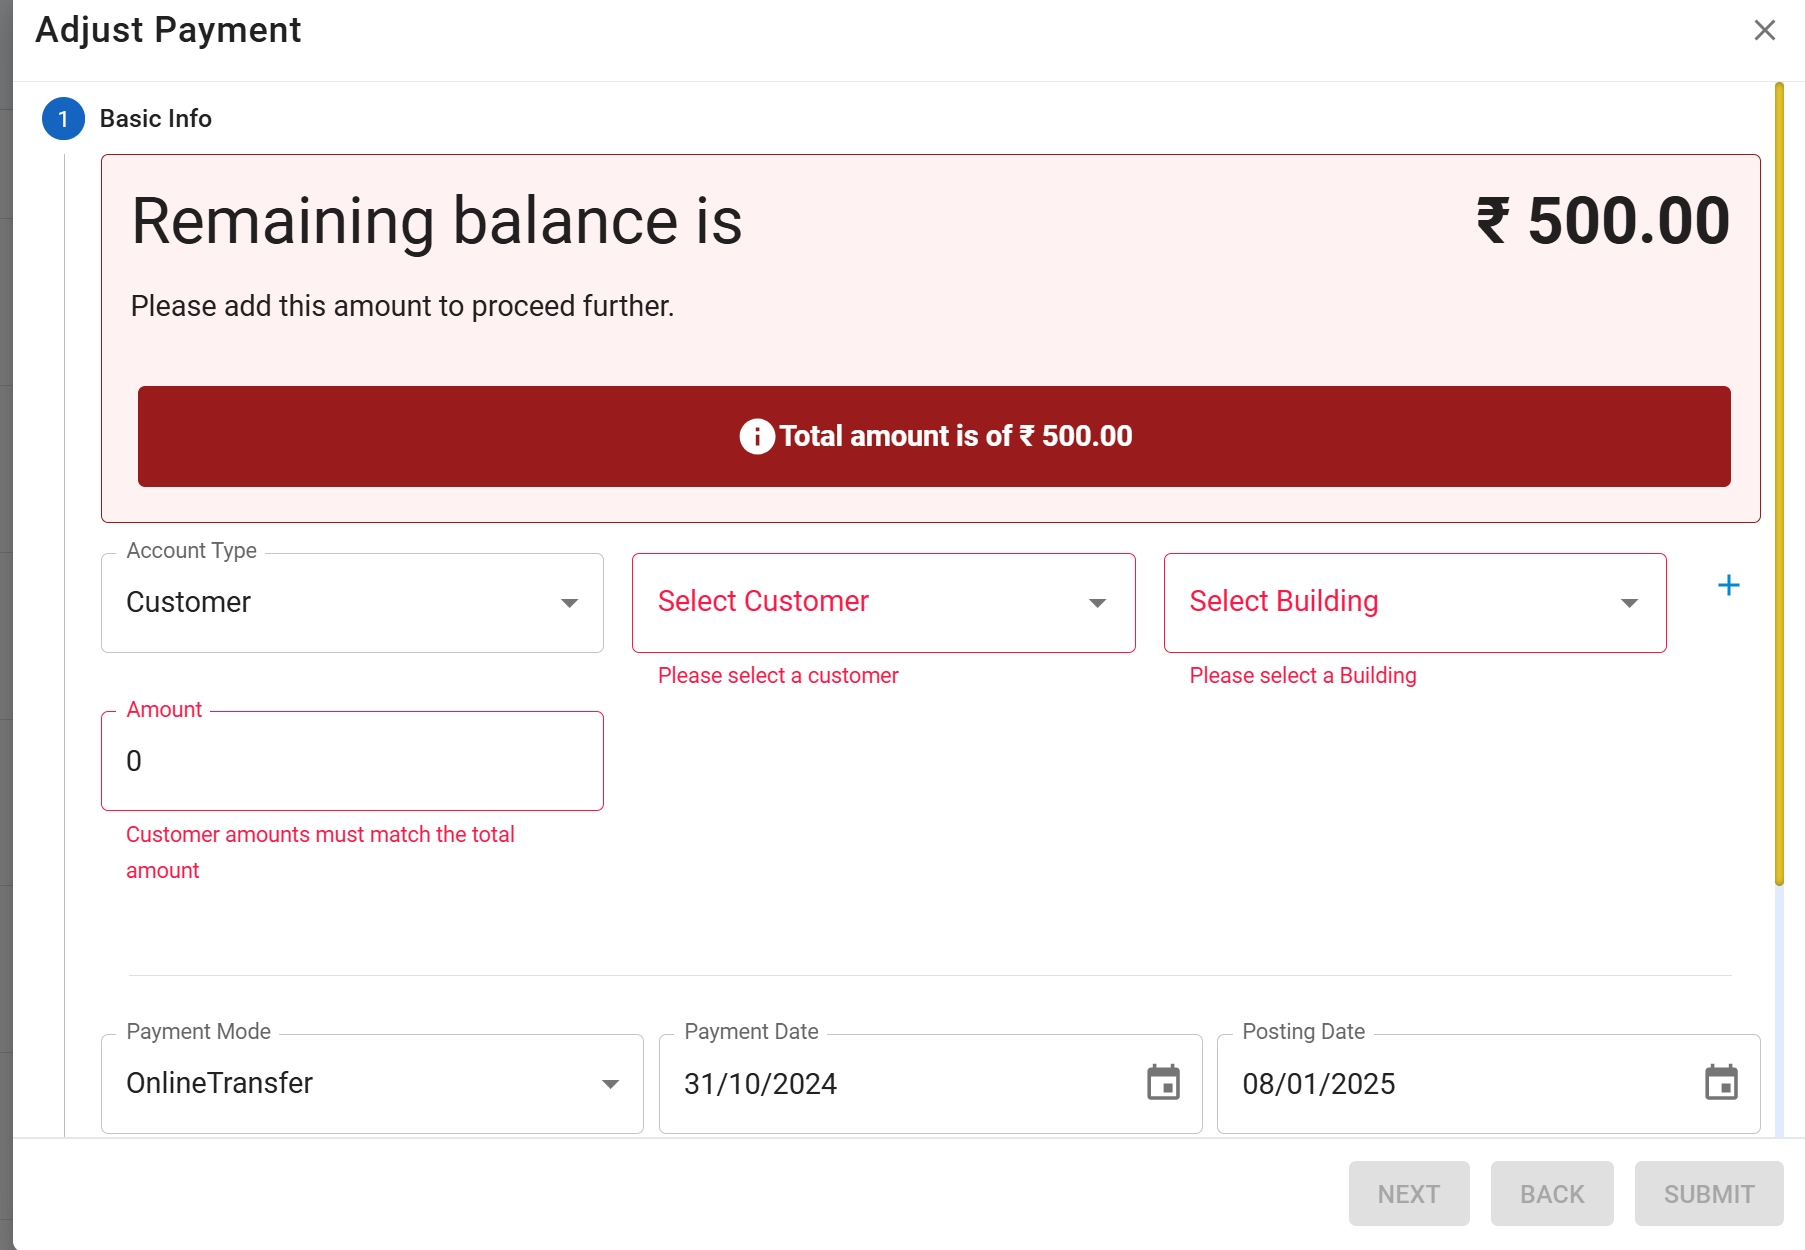
Task: Select the Basic Info step label
Action: tap(156, 119)
